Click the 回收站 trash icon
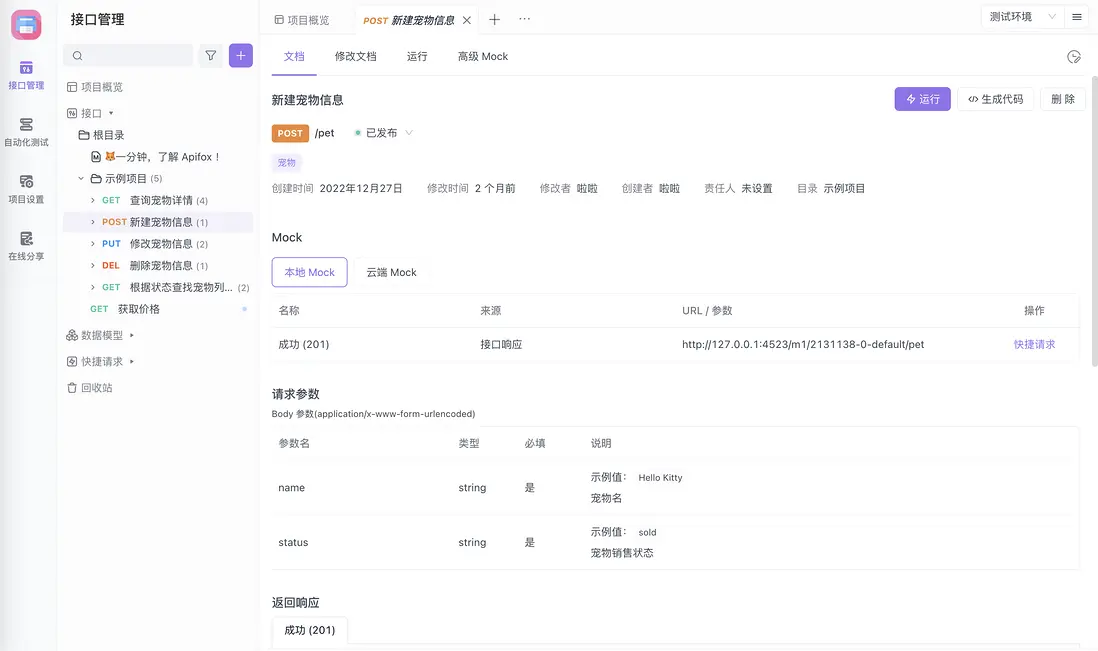1098x651 pixels. 71,388
